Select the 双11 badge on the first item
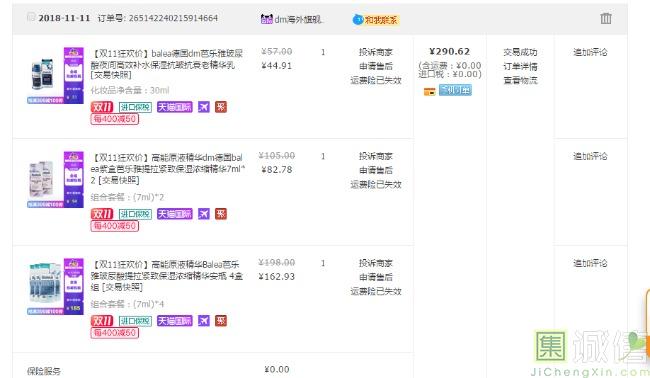The image size is (650, 378). 102,107
